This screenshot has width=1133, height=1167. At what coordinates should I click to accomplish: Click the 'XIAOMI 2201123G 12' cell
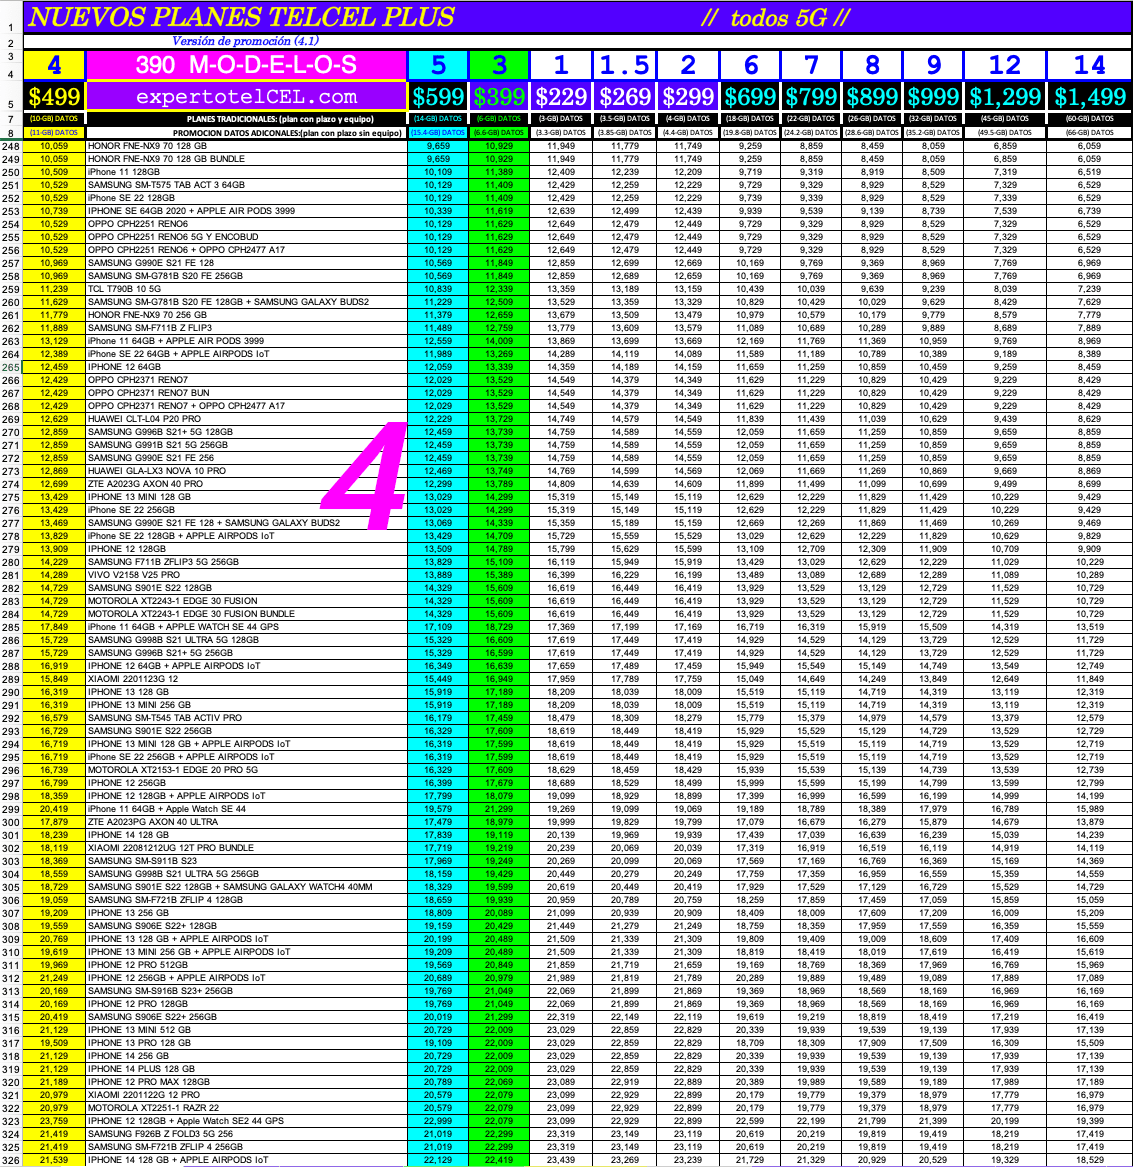pyautogui.click(x=246, y=680)
